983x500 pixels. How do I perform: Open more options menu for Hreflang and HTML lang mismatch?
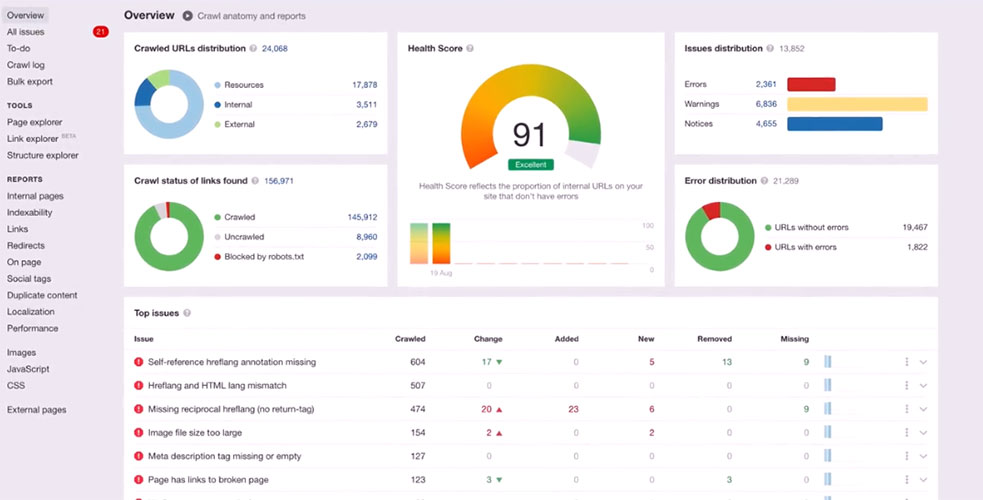[x=907, y=385]
